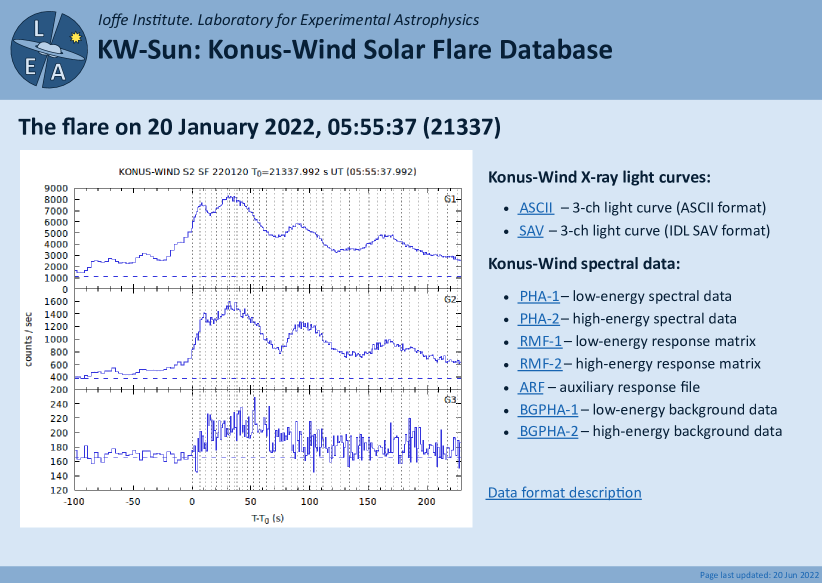Select the 'Konus-Wind X-ray light curves:' heading
822x583 pixels.
pyautogui.click(x=599, y=177)
